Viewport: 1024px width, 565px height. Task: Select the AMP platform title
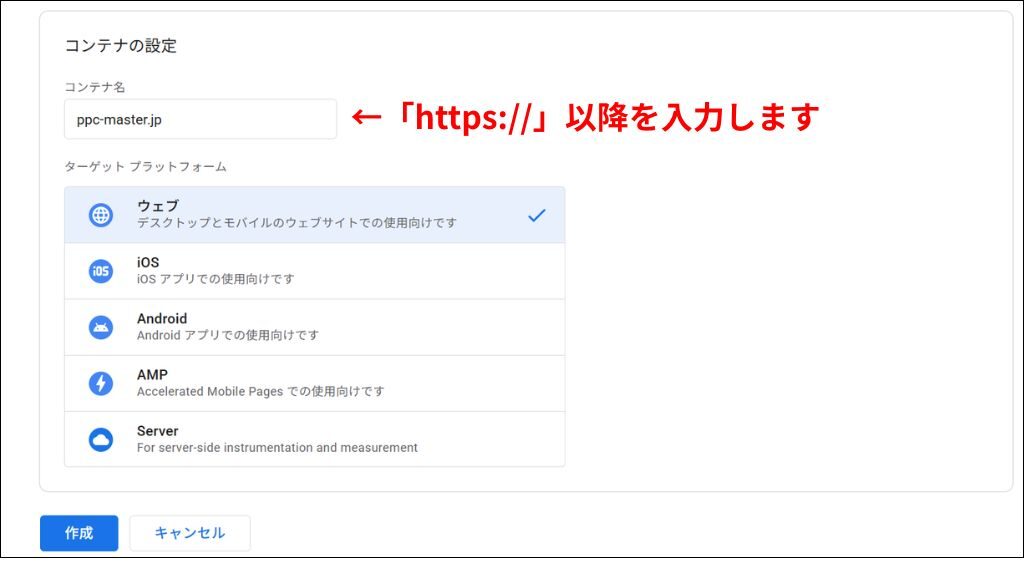coord(152,374)
